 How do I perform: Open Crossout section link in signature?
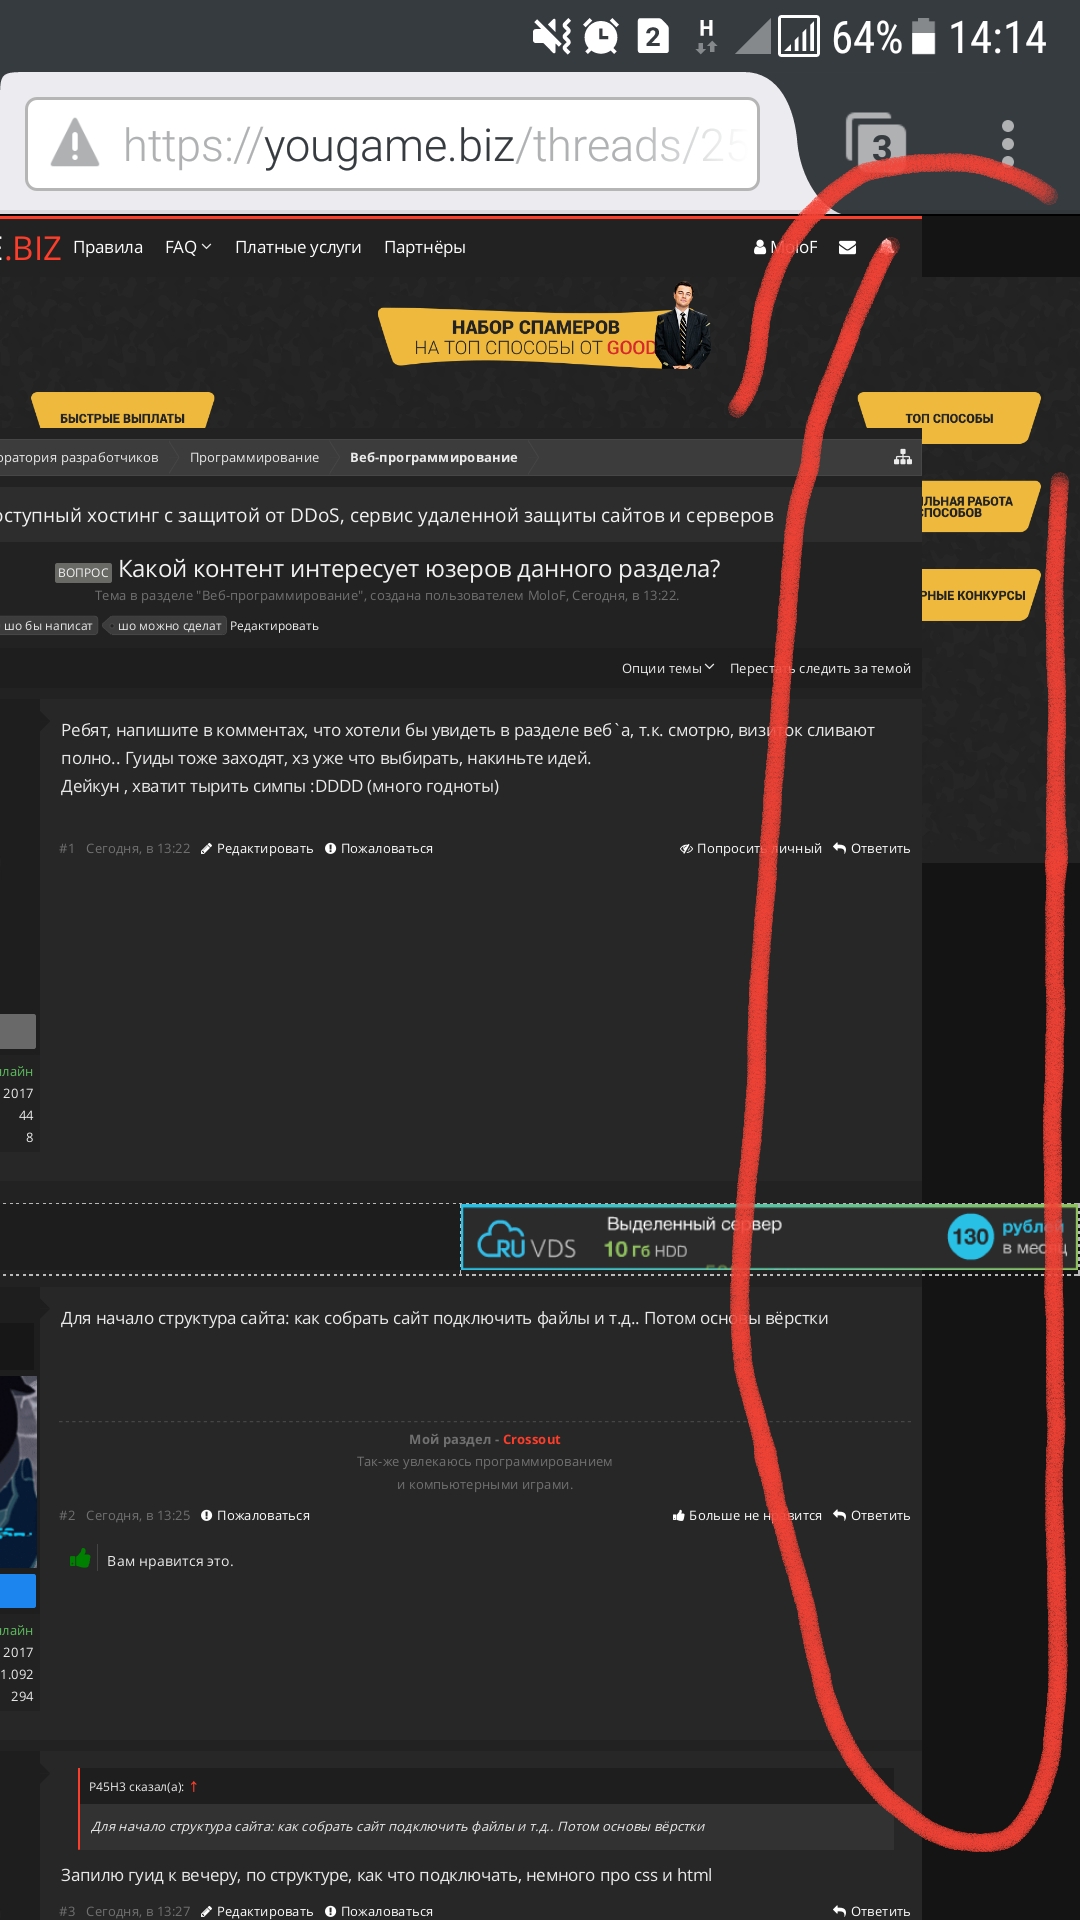pyautogui.click(x=531, y=1439)
